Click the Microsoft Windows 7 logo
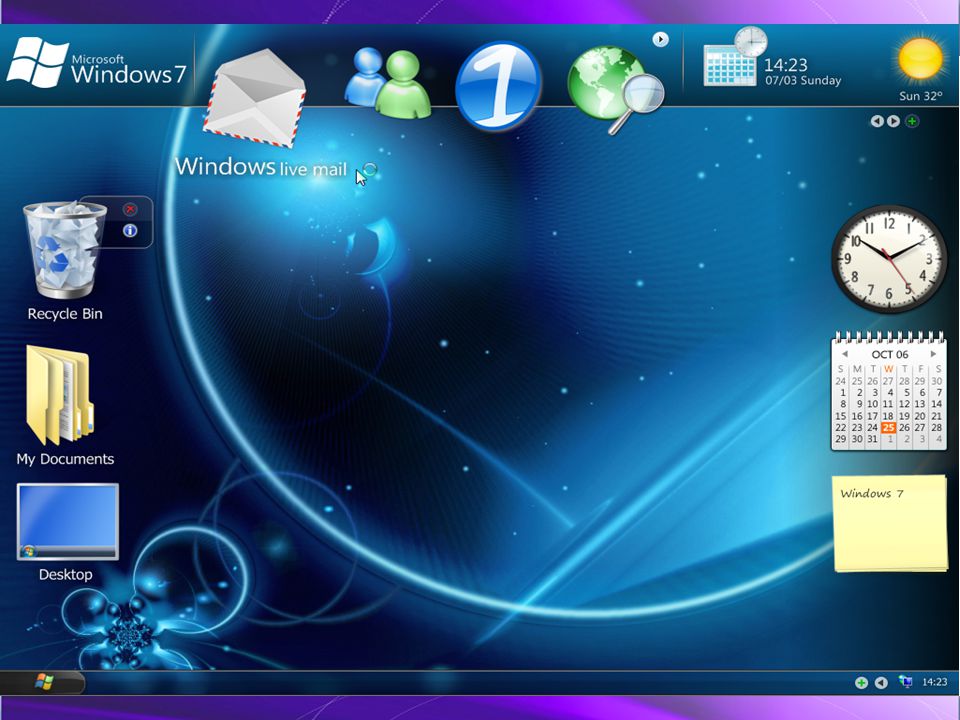Screen dimensions: 960x720 (x=96, y=62)
